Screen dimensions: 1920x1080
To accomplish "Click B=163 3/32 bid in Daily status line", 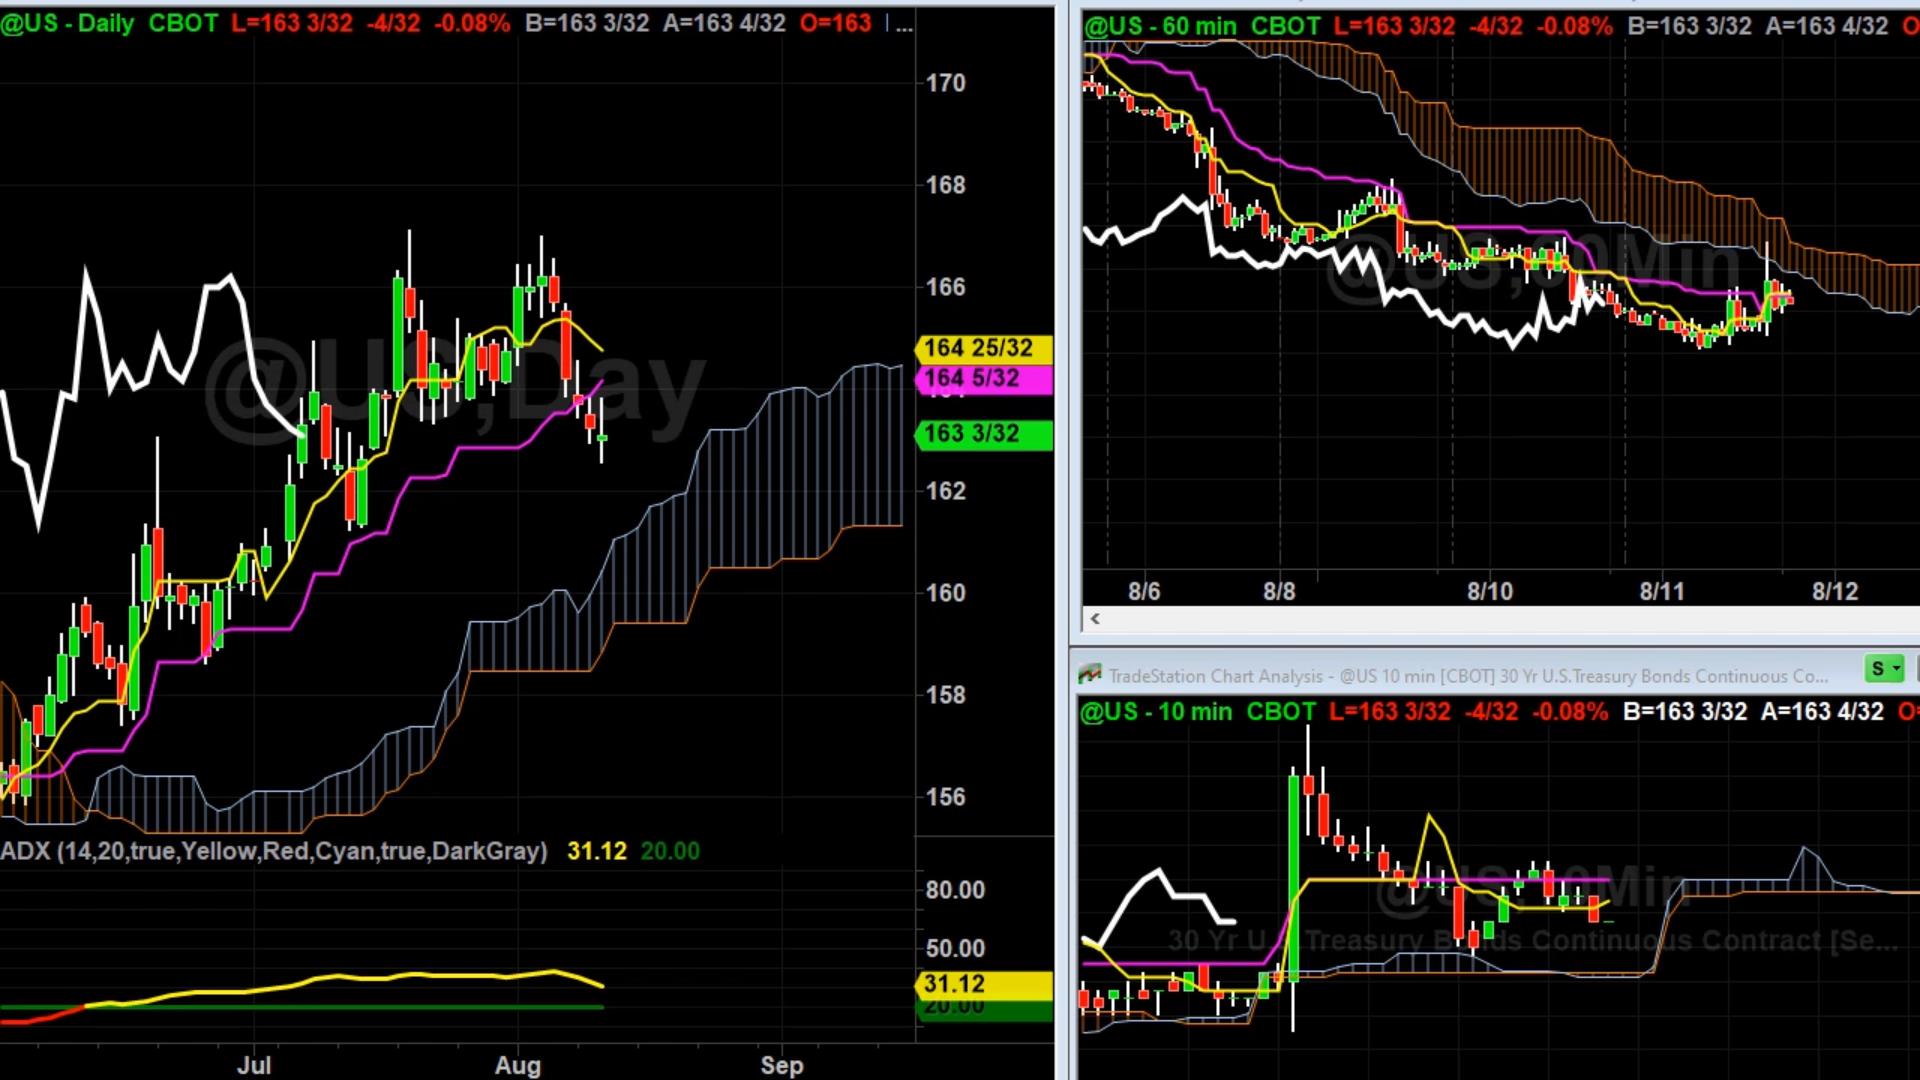I will [587, 23].
